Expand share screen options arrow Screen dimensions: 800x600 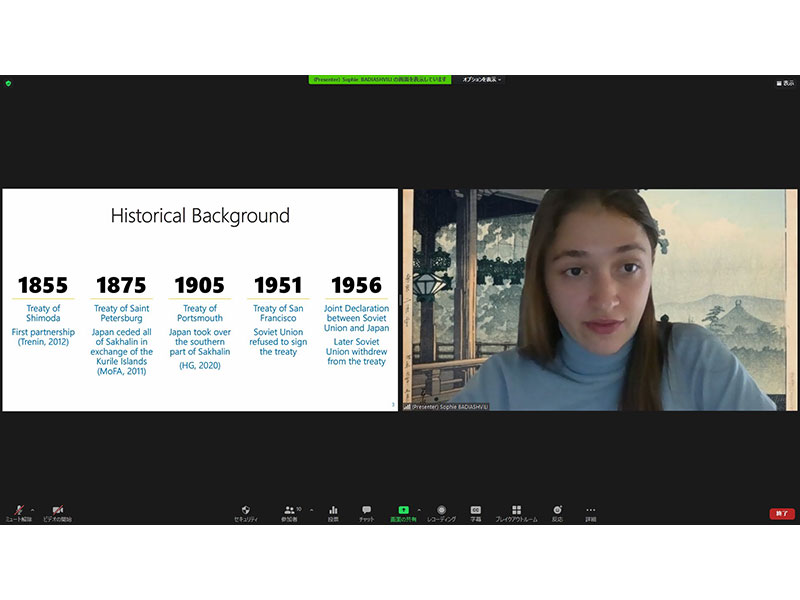(x=419, y=509)
